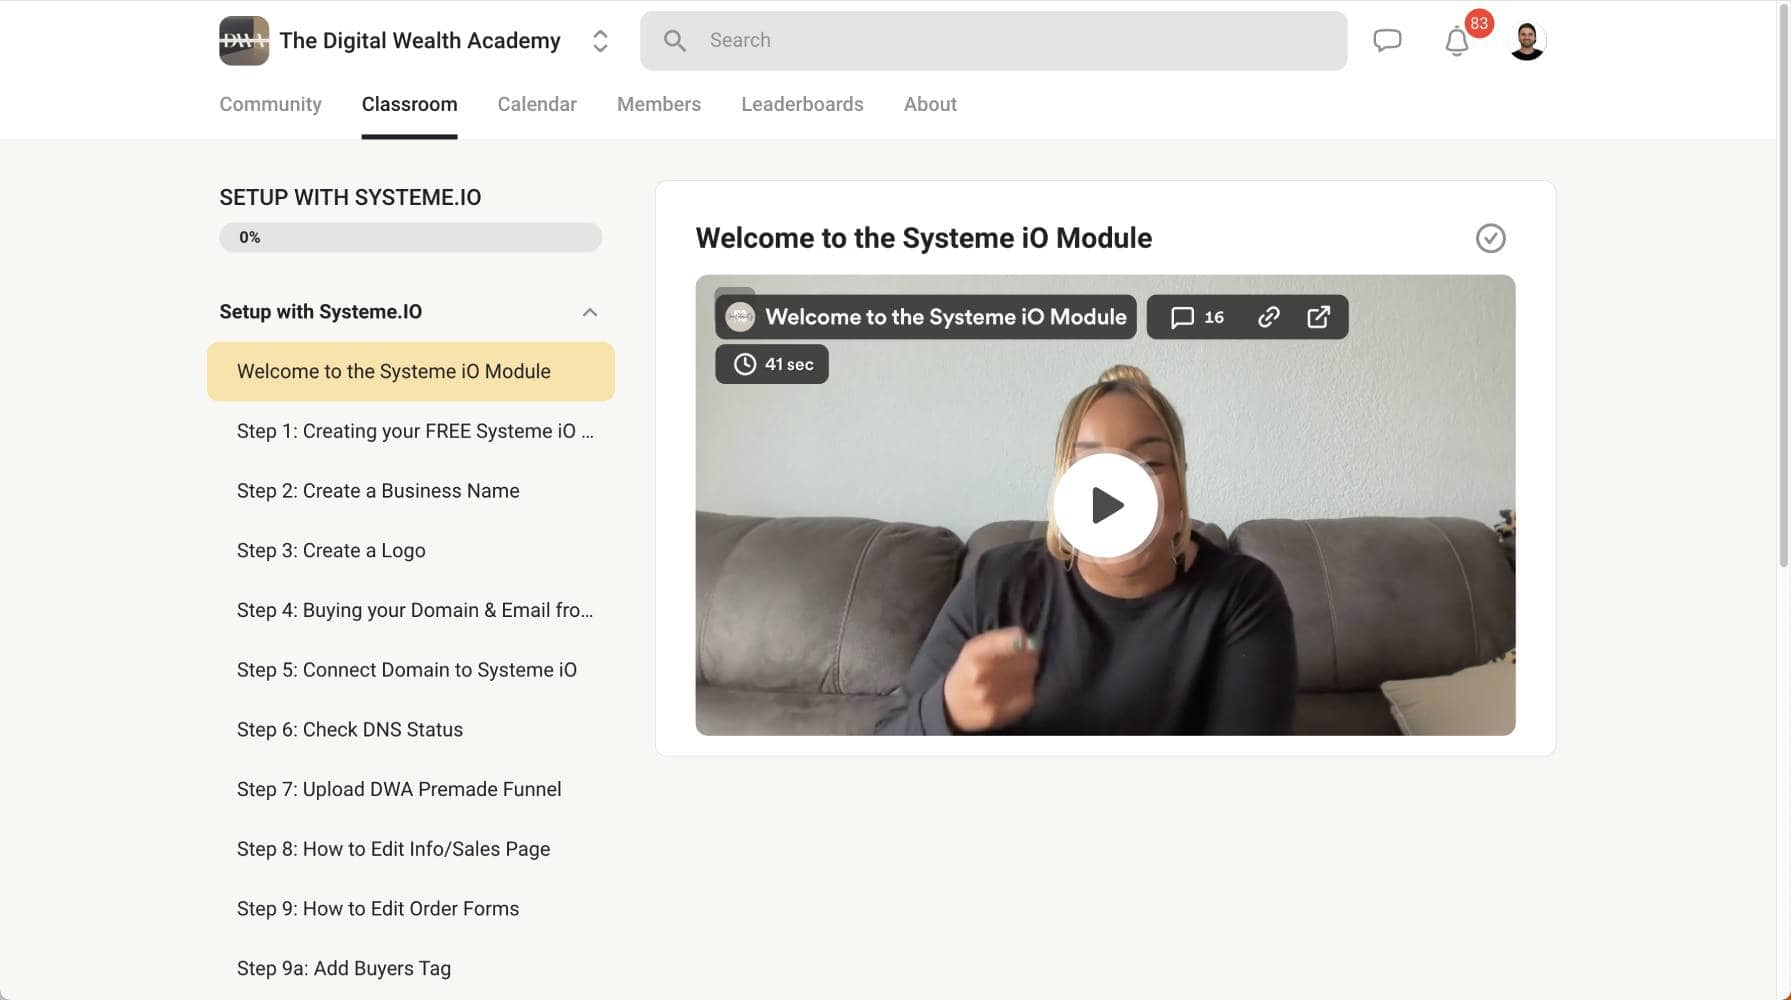Mark the lesson complete with the checkmark circle
Viewport: 1791px width, 1000px height.
point(1490,238)
